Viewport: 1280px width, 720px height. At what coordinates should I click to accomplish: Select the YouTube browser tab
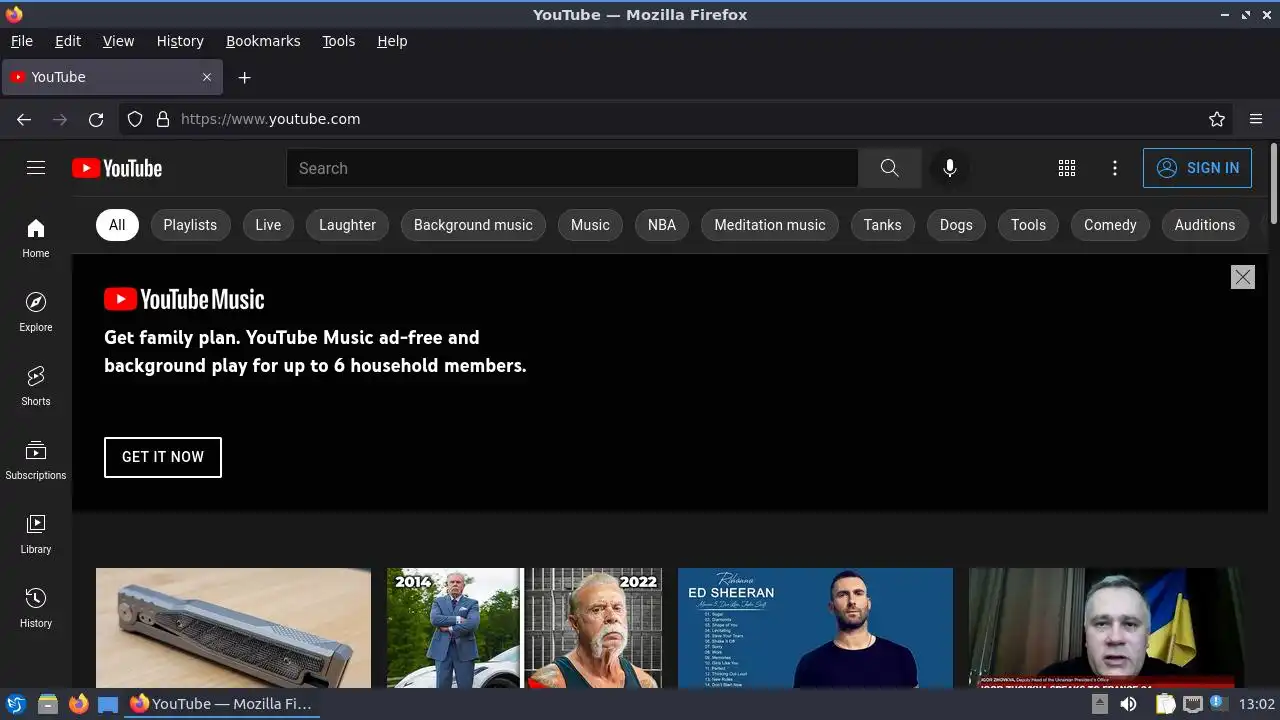112,77
